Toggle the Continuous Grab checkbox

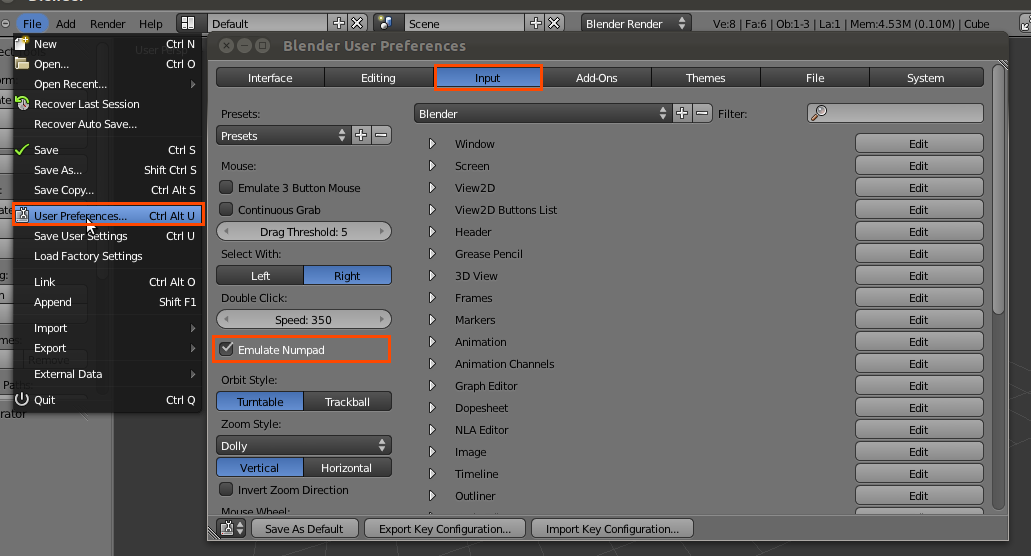[227, 210]
